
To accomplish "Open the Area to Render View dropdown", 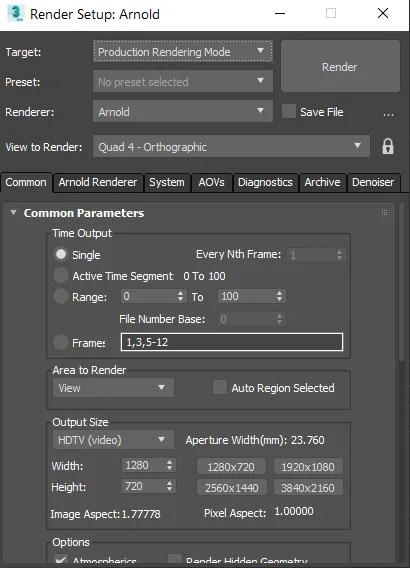I will tap(113, 388).
